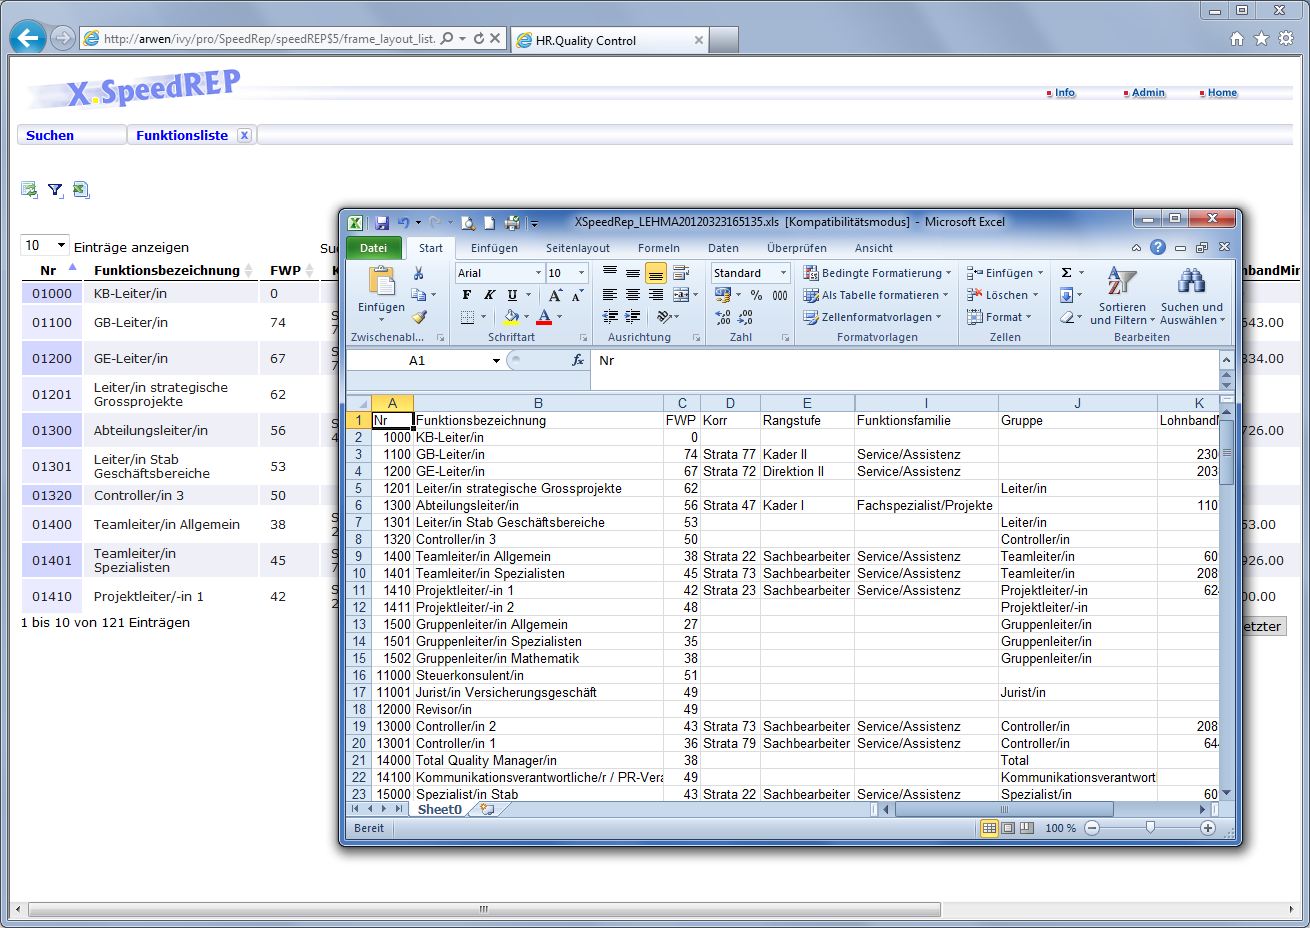
Task: Click the decrease decimal icon
Action: pyautogui.click(x=746, y=317)
